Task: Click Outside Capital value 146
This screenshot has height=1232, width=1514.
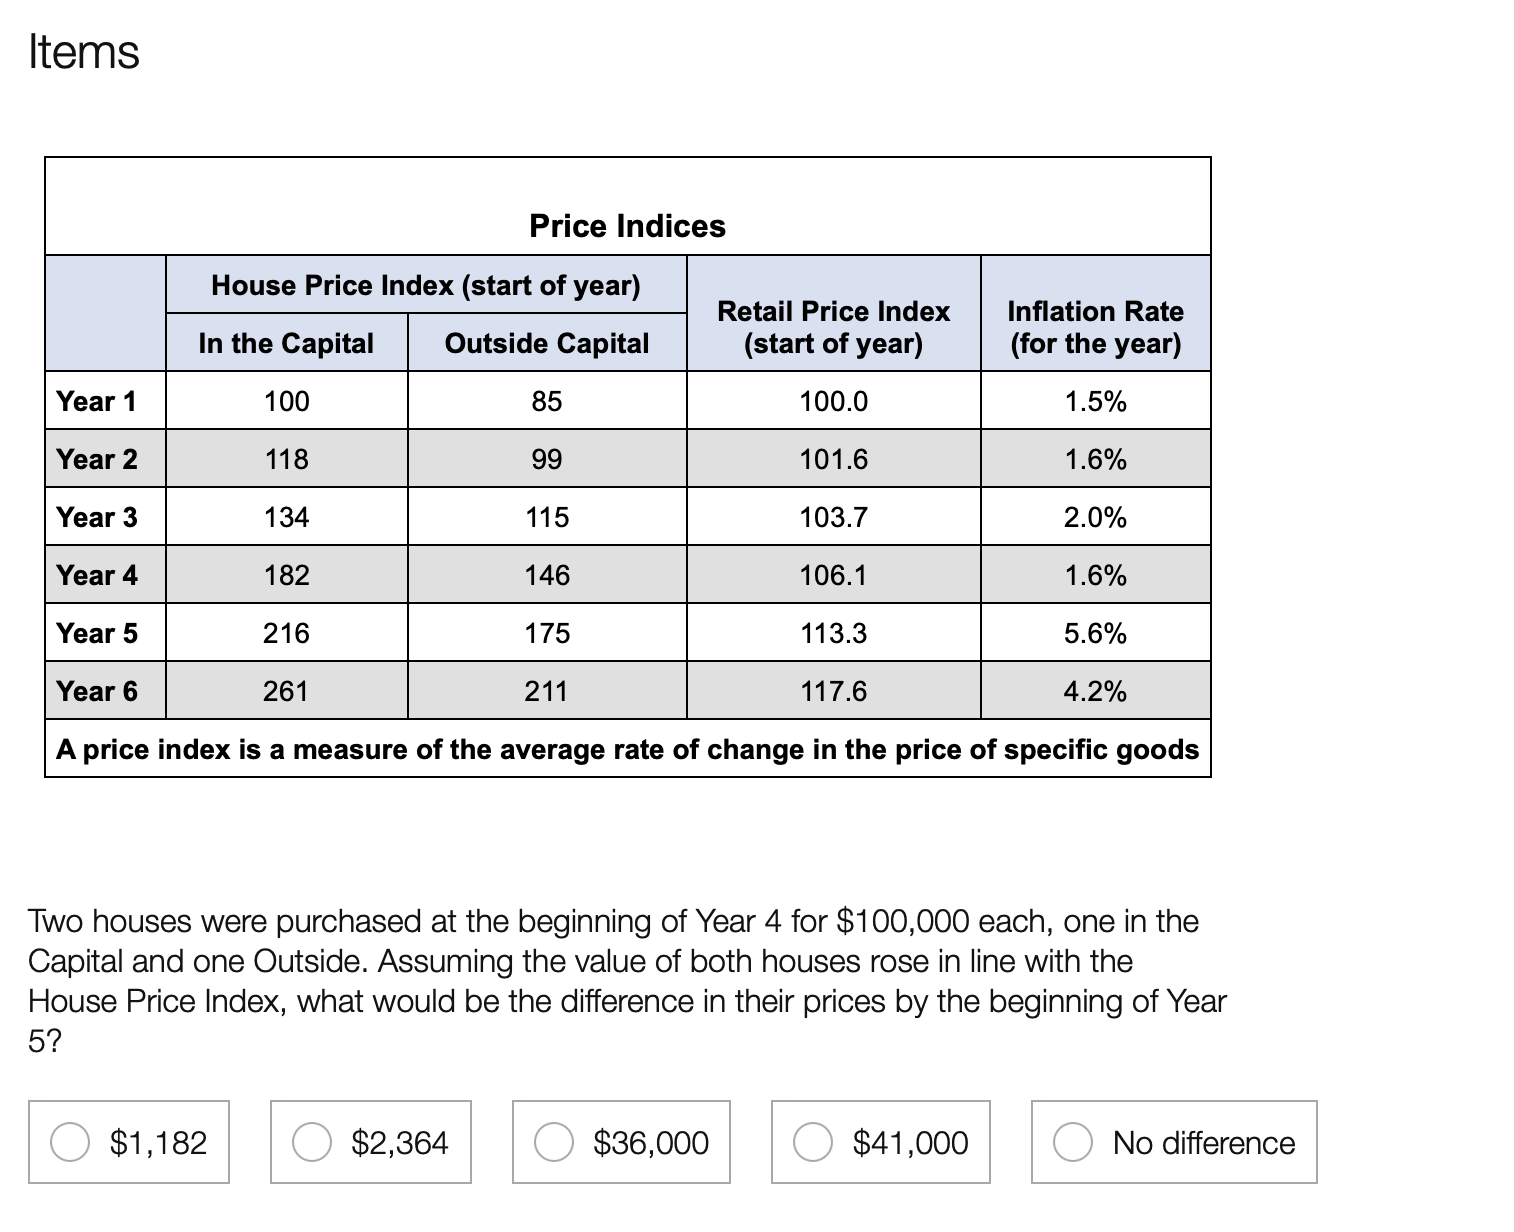Action: coord(547,575)
